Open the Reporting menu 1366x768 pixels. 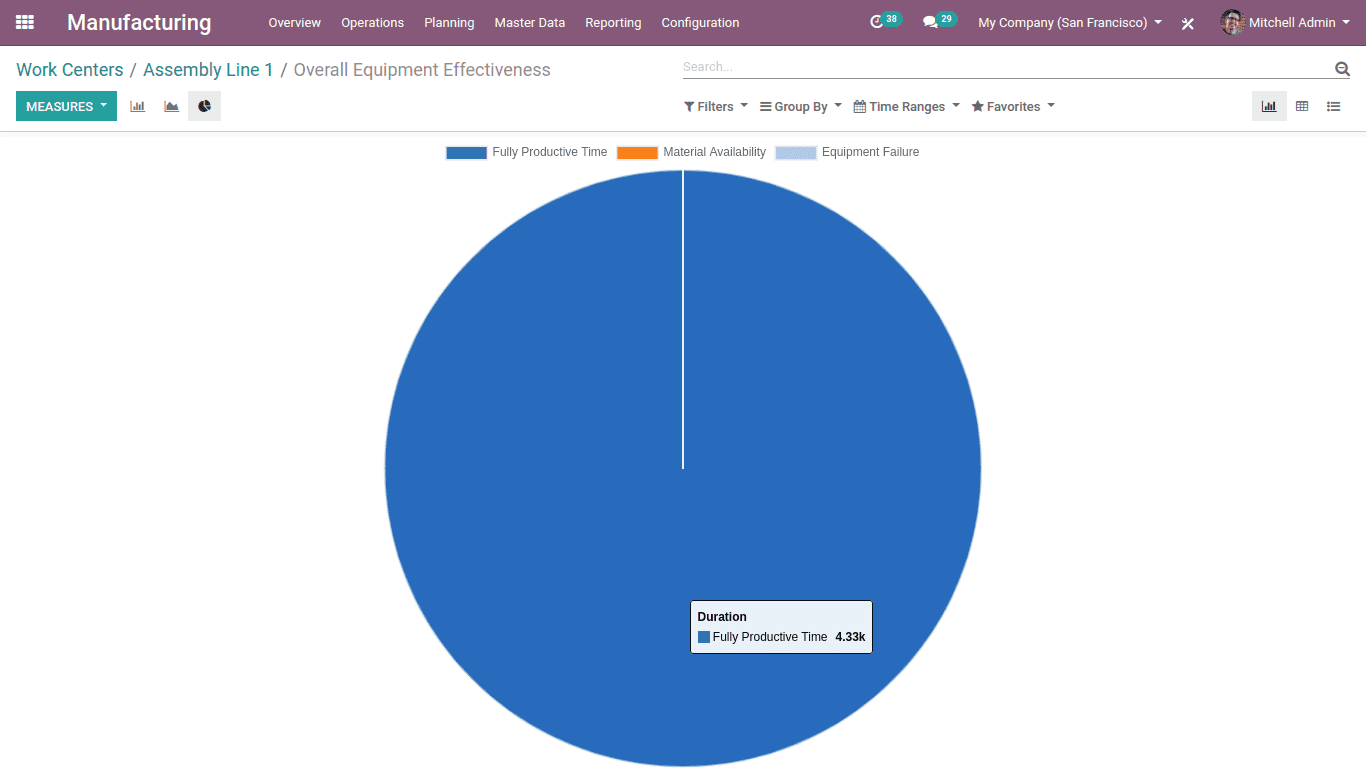click(613, 22)
